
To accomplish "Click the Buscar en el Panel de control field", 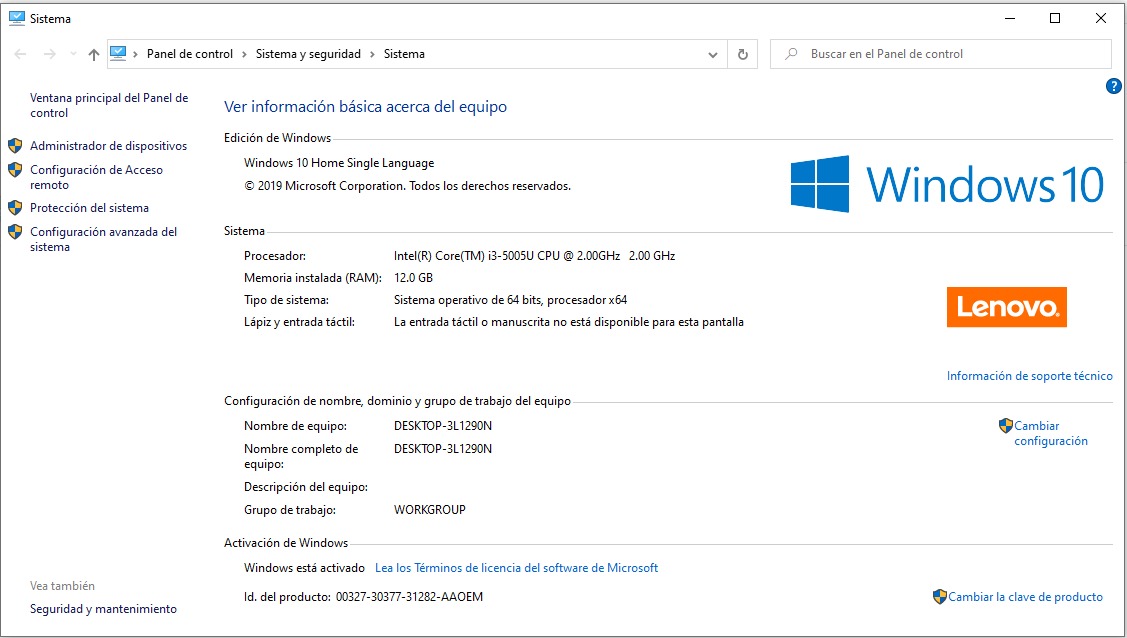I will point(950,54).
